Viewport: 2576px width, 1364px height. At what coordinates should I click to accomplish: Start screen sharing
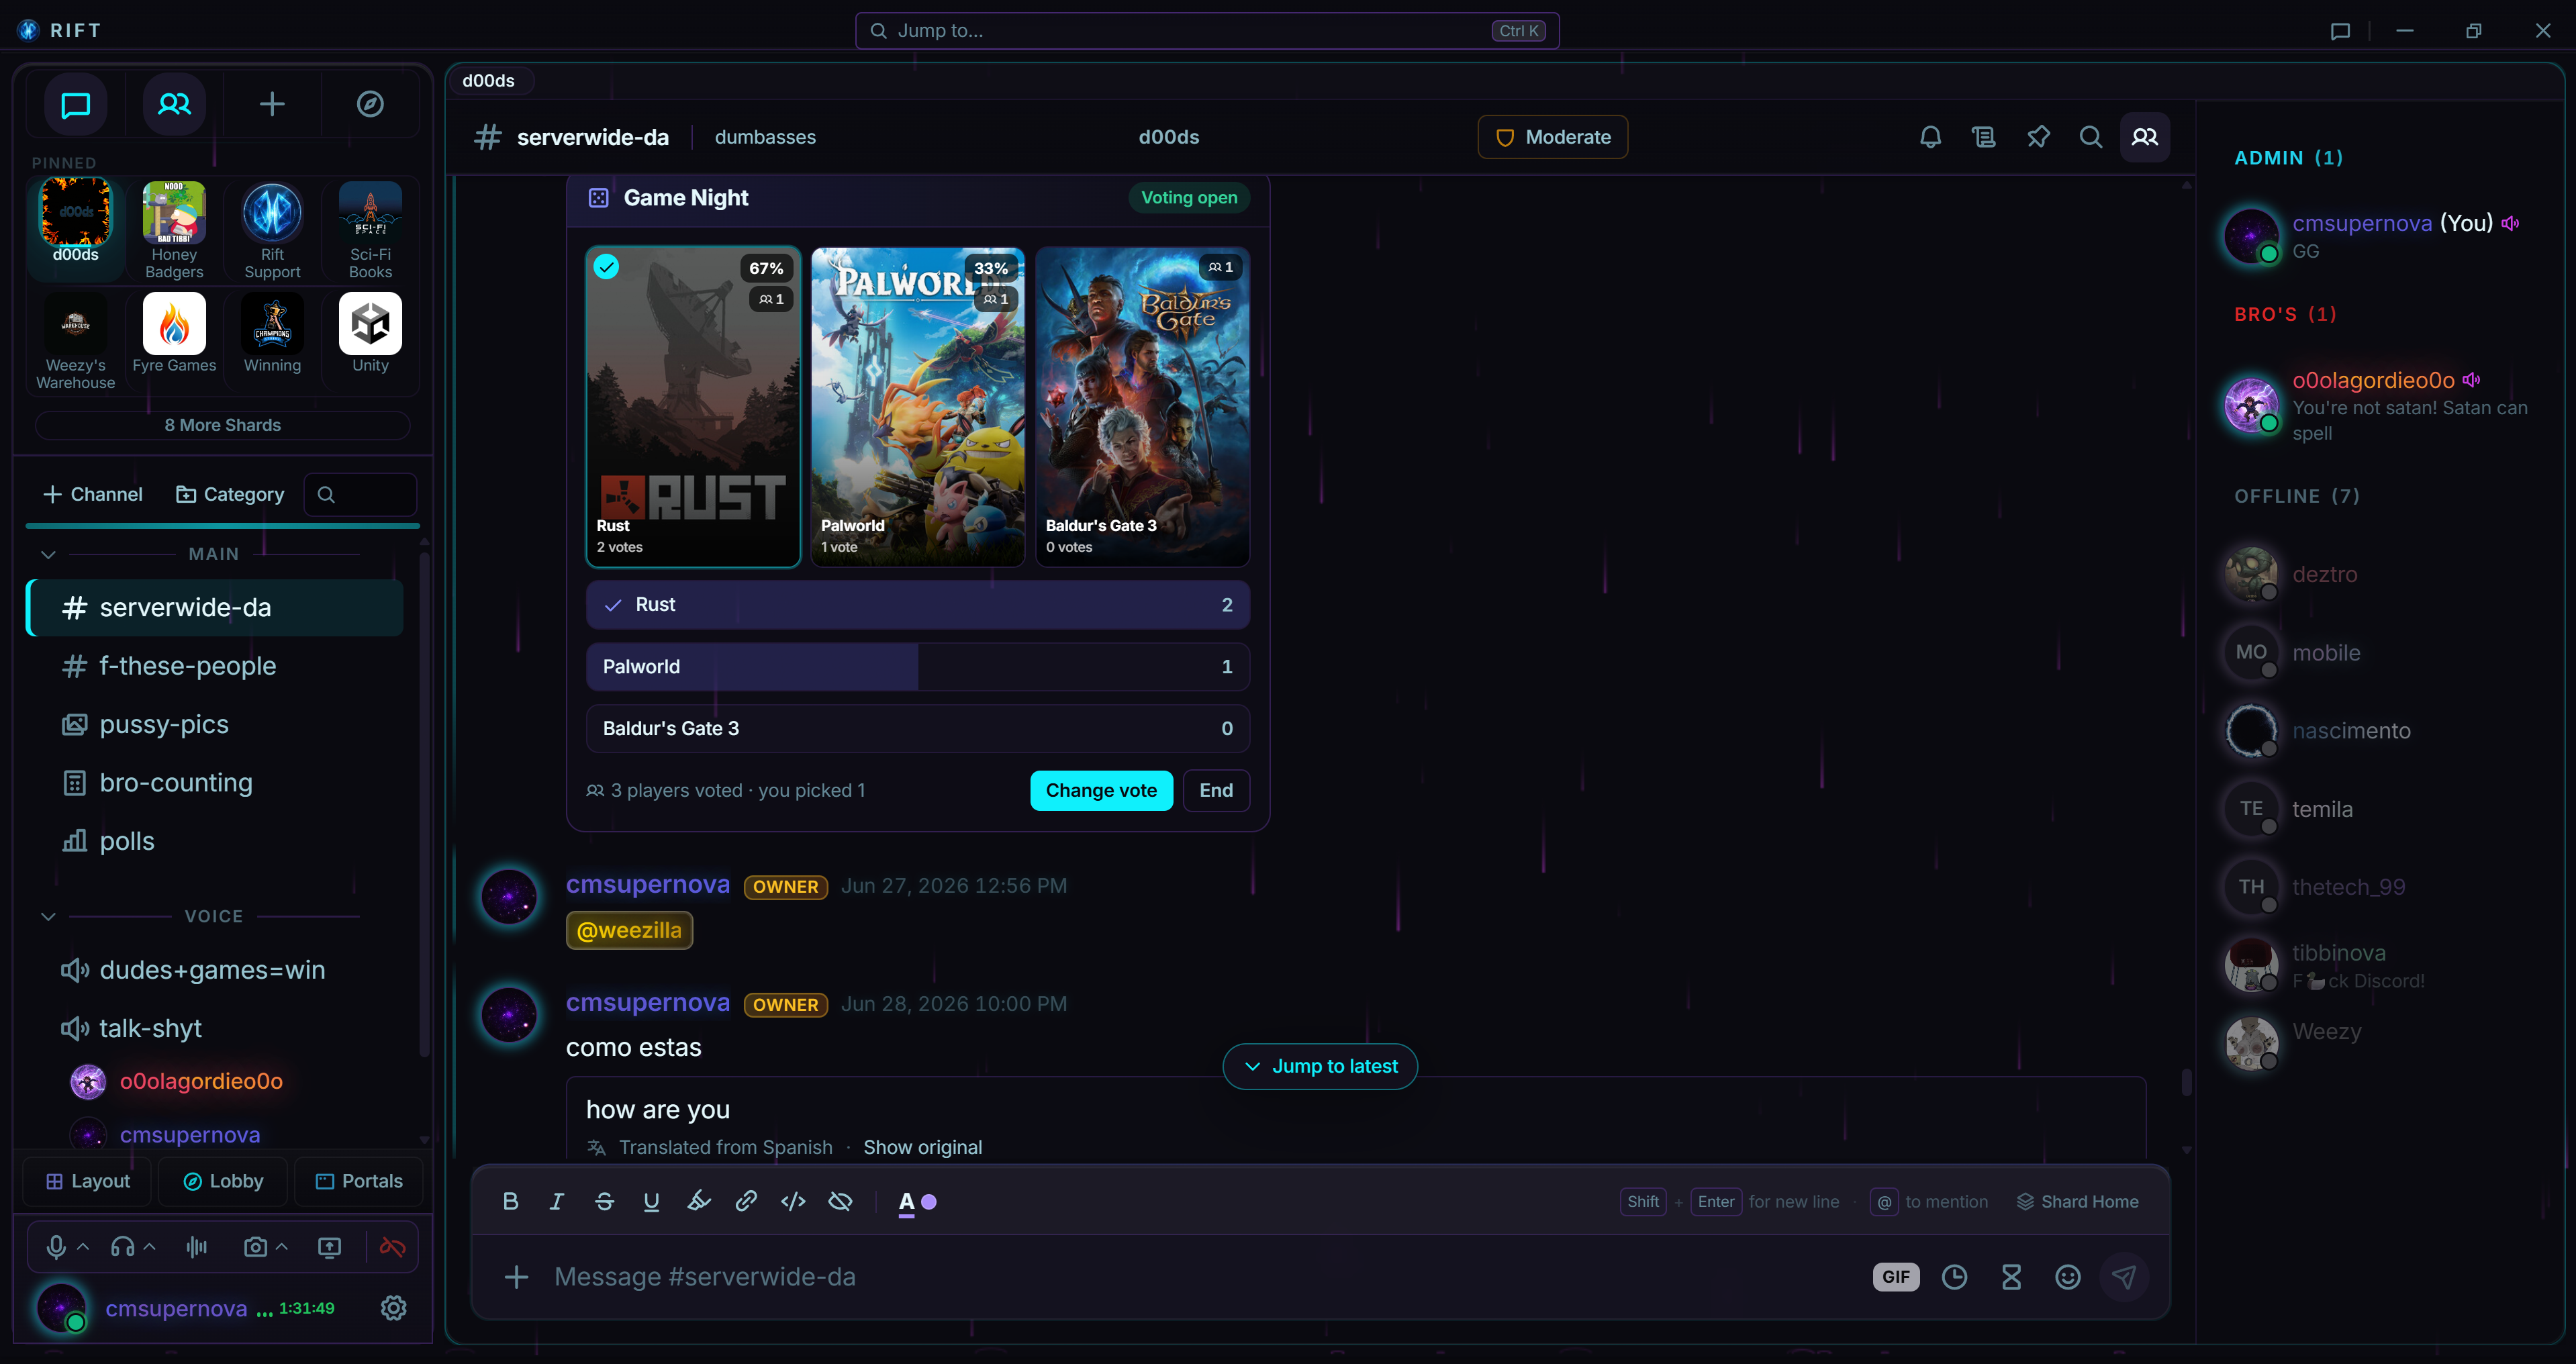[x=329, y=1246]
